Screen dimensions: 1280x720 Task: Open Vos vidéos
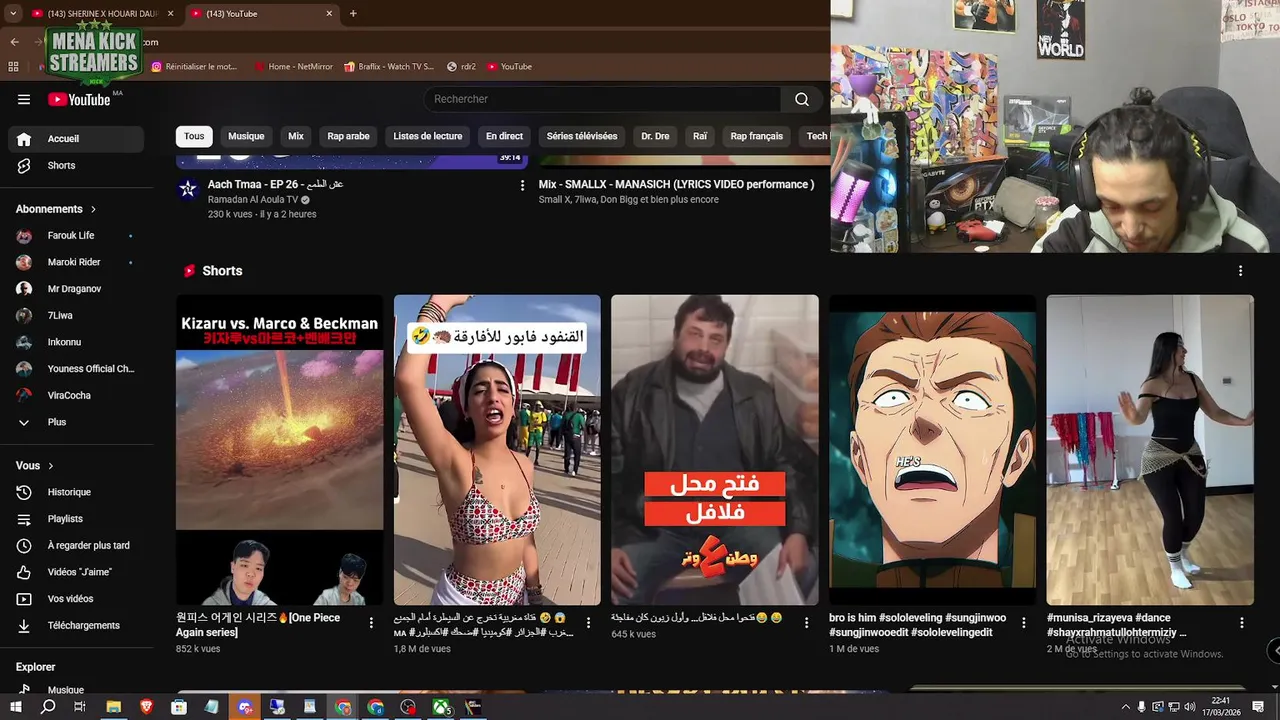pyautogui.click(x=76, y=599)
